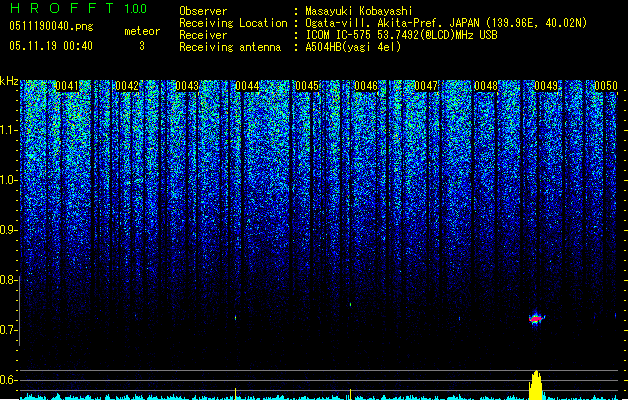Viewport: 629px width, 400px height.
Task: Select filename 0511190040.png
Action: tap(51, 26)
